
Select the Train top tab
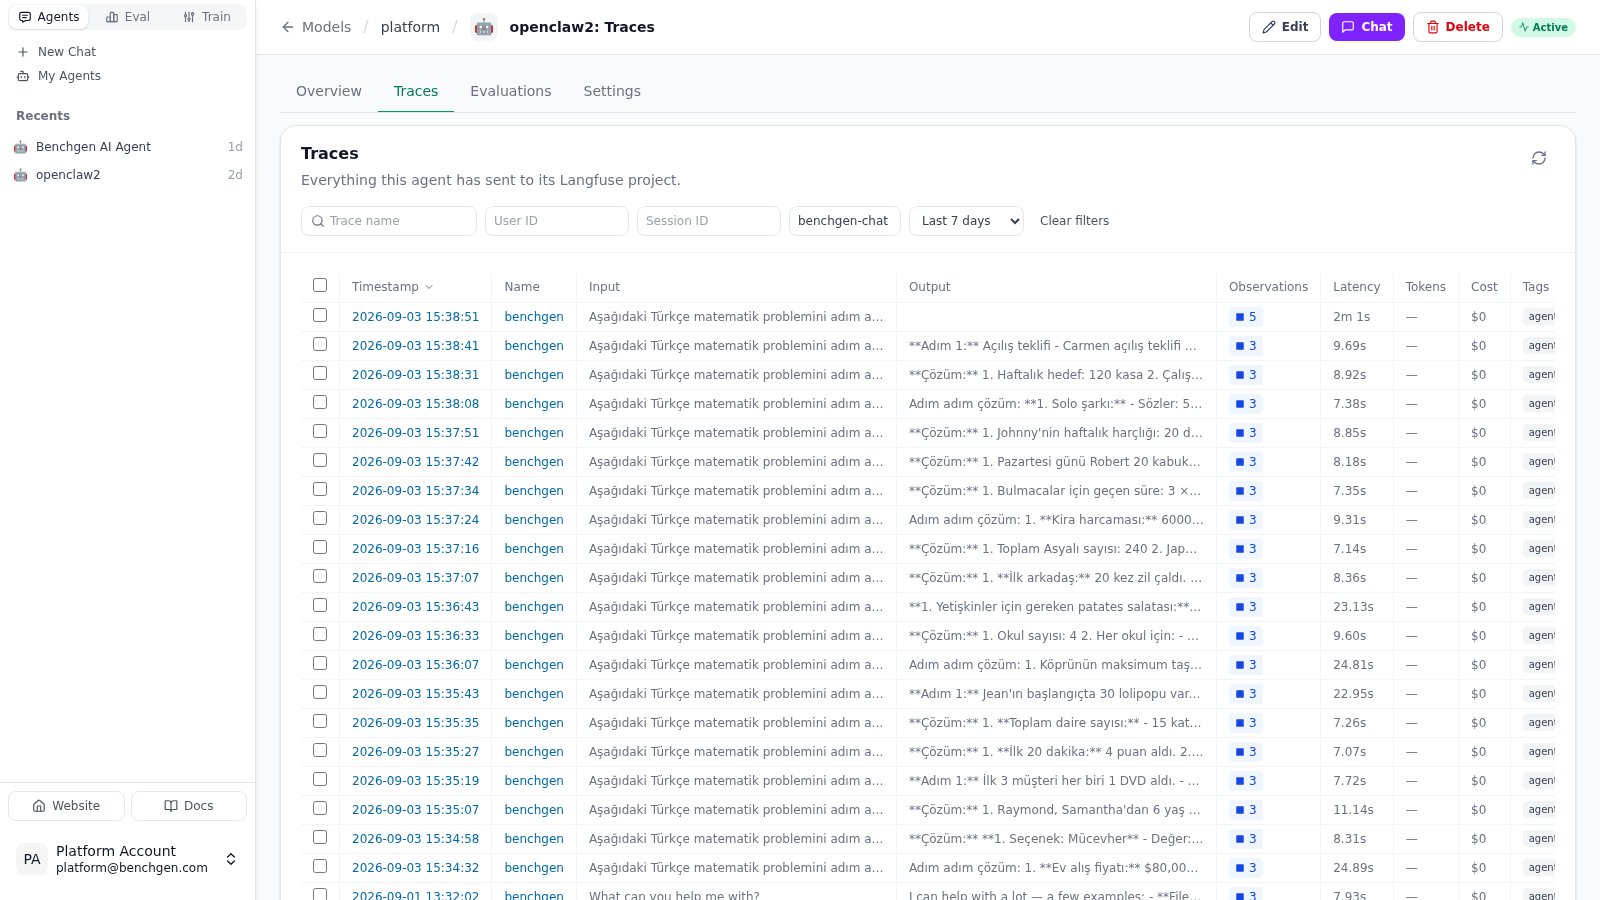[x=207, y=17]
